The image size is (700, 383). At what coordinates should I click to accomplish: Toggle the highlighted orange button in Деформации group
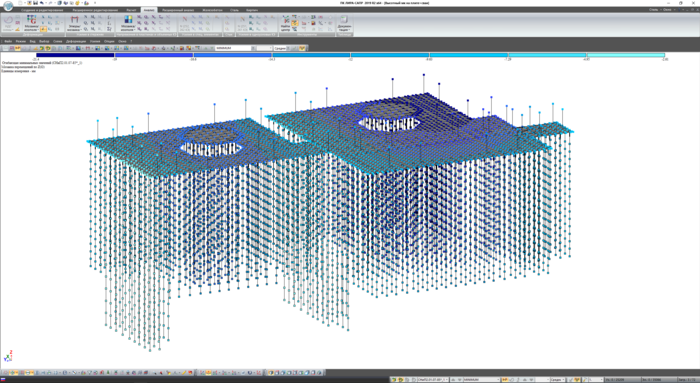pyautogui.click(x=43, y=29)
